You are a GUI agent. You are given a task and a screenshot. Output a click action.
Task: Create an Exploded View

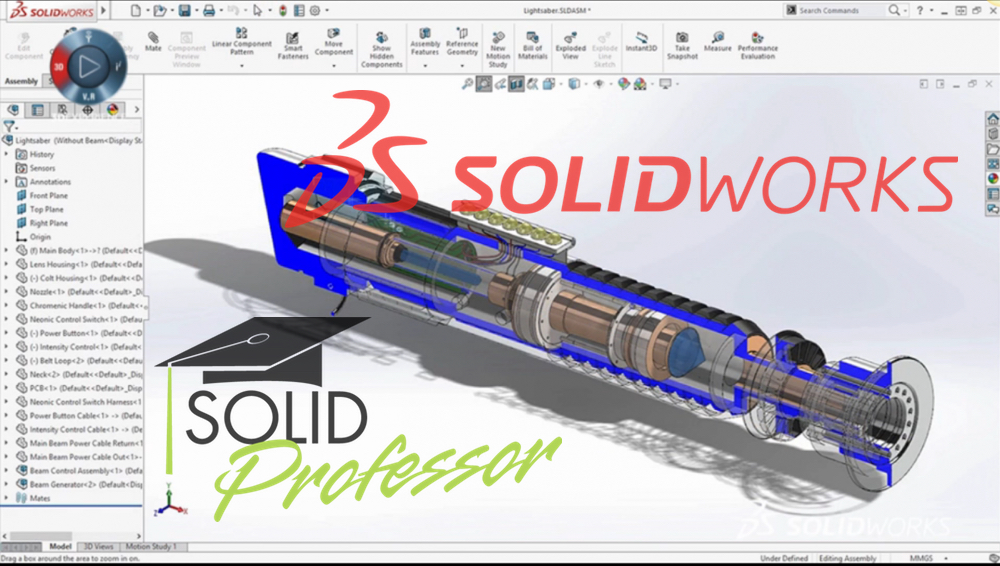[570, 45]
